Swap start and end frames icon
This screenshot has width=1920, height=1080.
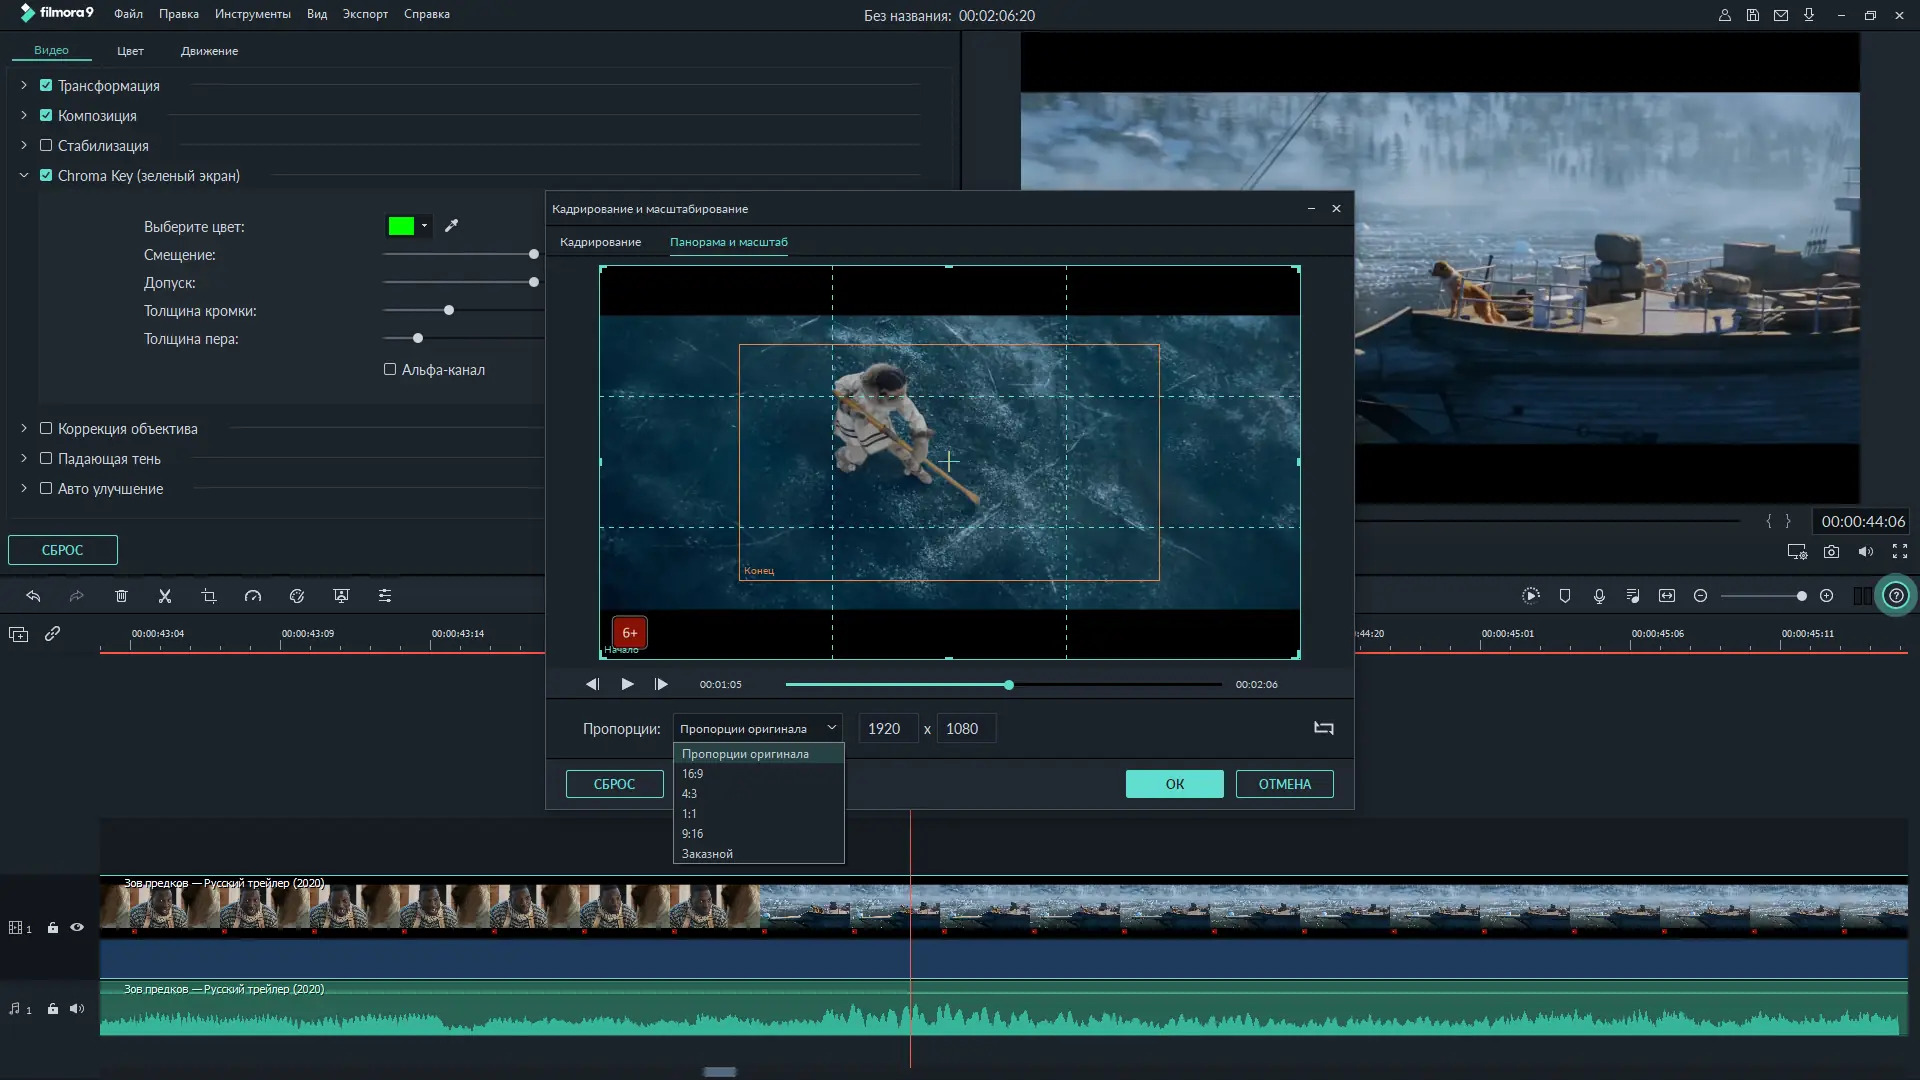[x=1323, y=728]
